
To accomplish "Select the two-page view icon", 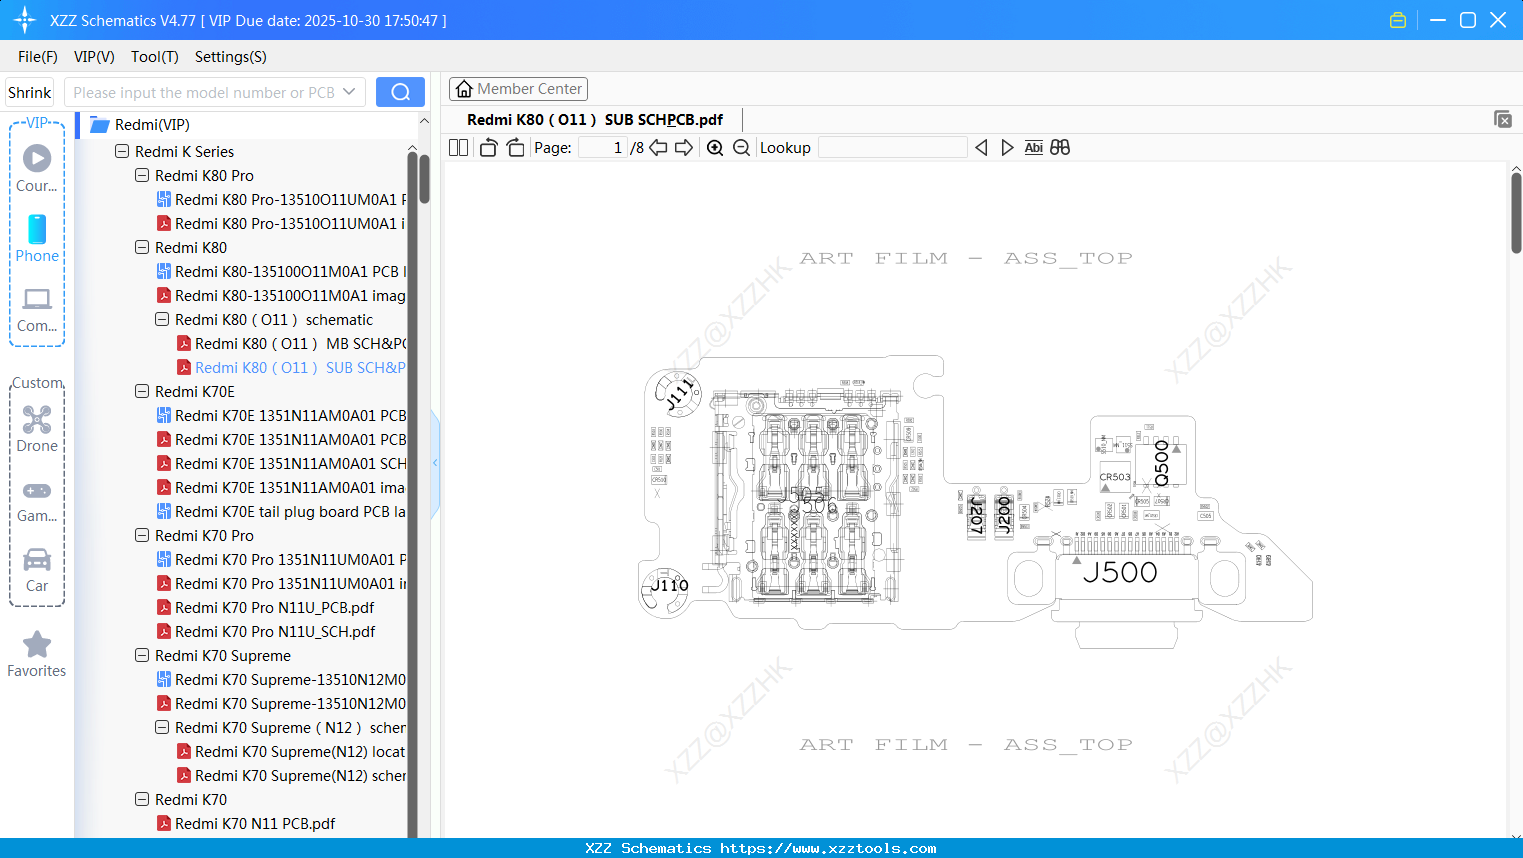I will pos(458,147).
